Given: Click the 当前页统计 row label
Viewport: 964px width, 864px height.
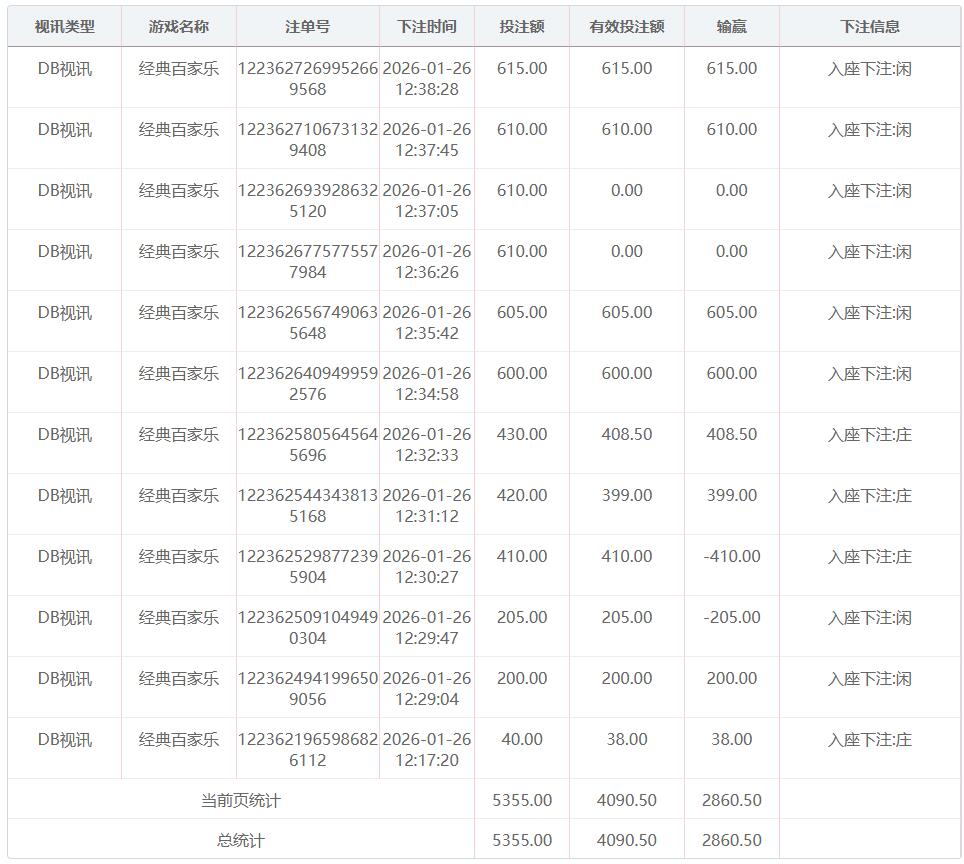Looking at the screenshot, I should tap(240, 801).
